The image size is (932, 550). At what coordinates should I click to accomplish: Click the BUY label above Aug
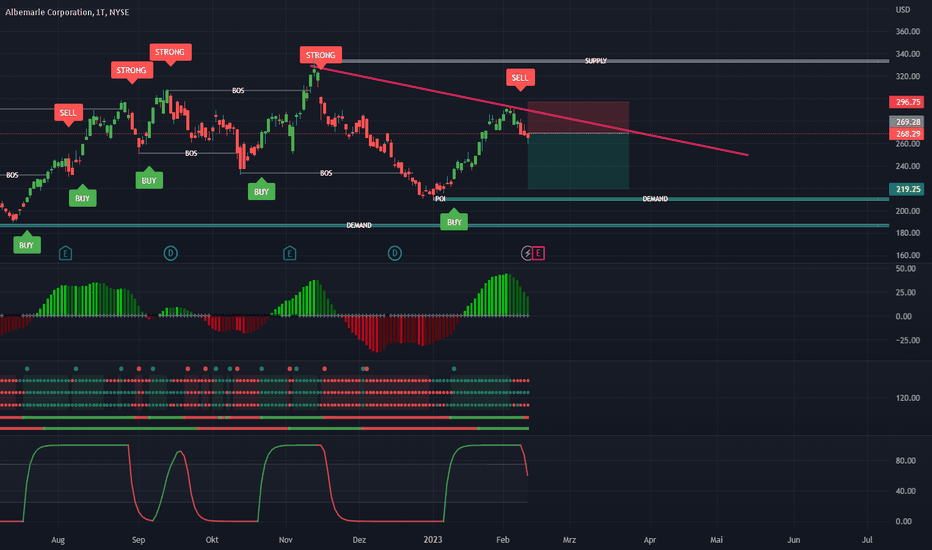83,197
